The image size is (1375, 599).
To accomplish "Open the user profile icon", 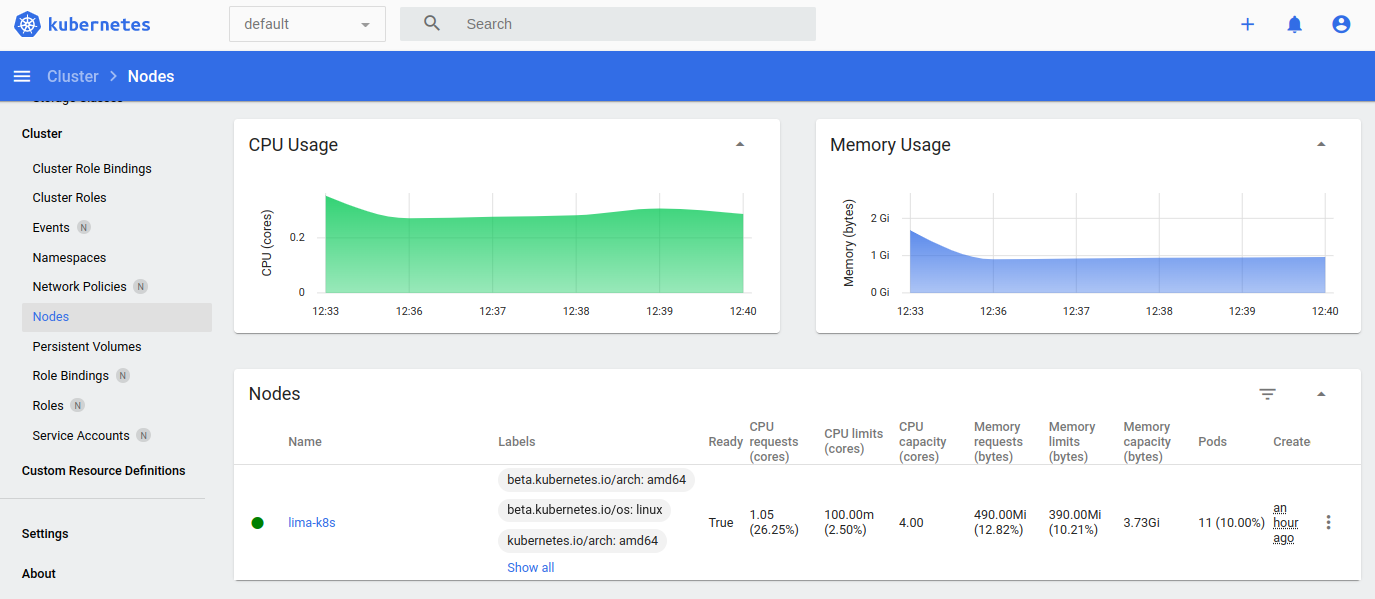I will pos(1341,23).
